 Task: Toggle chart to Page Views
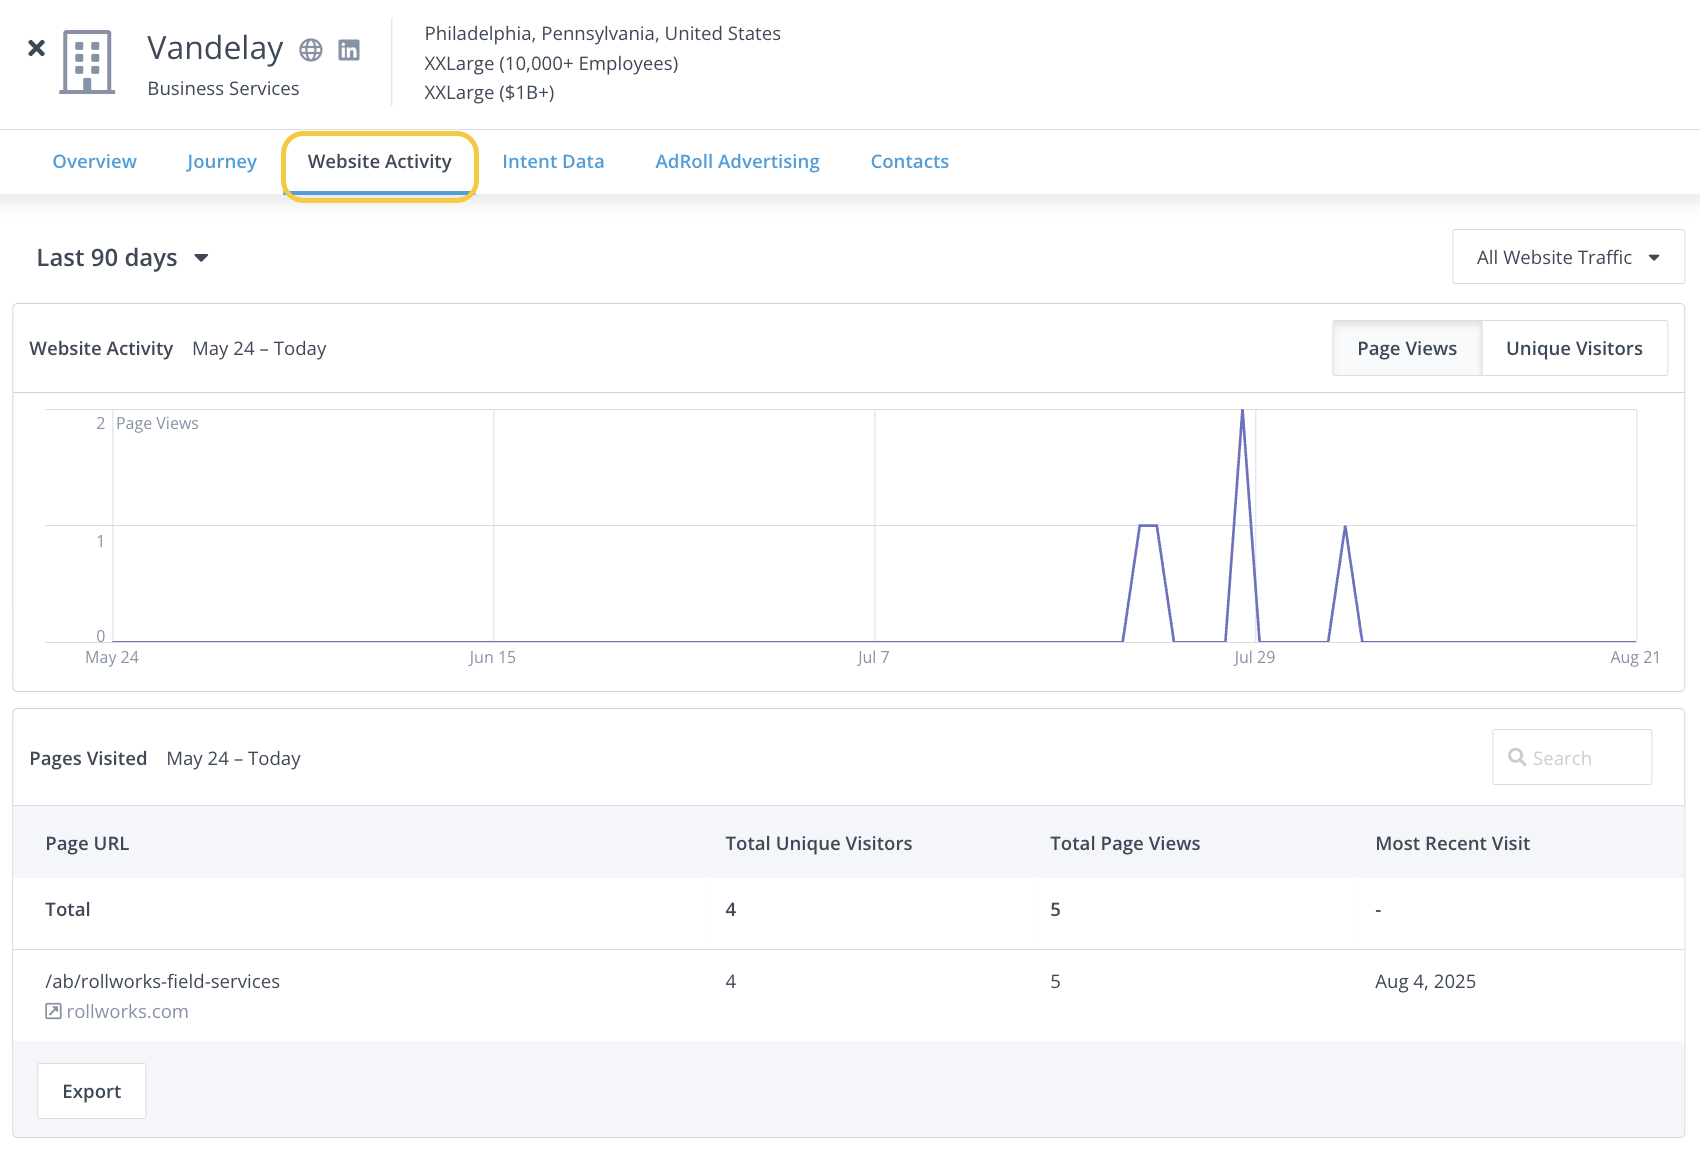1406,348
